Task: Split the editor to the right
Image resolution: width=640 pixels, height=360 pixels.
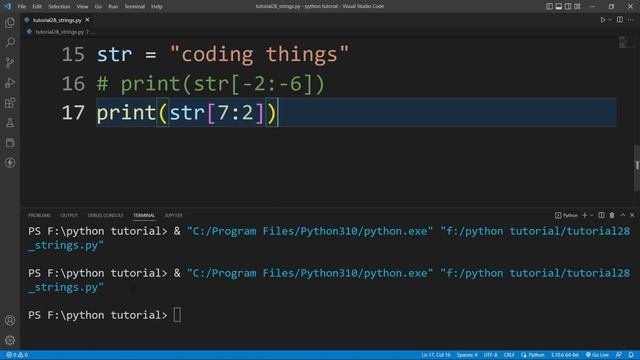Action: [620, 20]
